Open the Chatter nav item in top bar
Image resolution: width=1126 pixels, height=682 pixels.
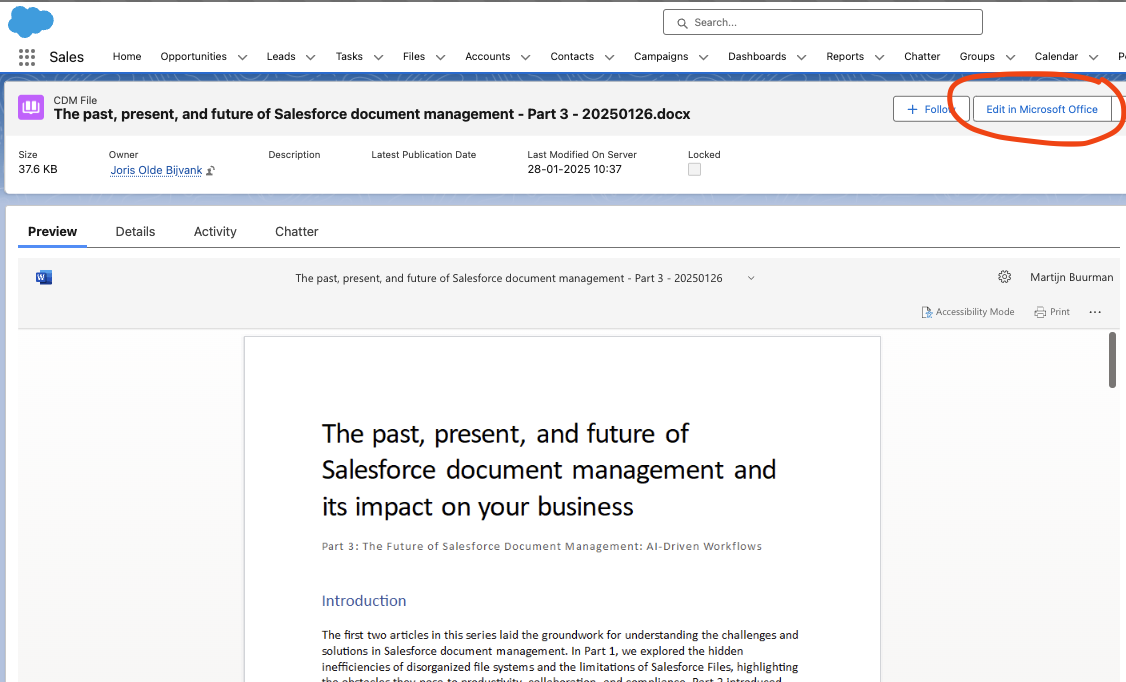coord(922,56)
